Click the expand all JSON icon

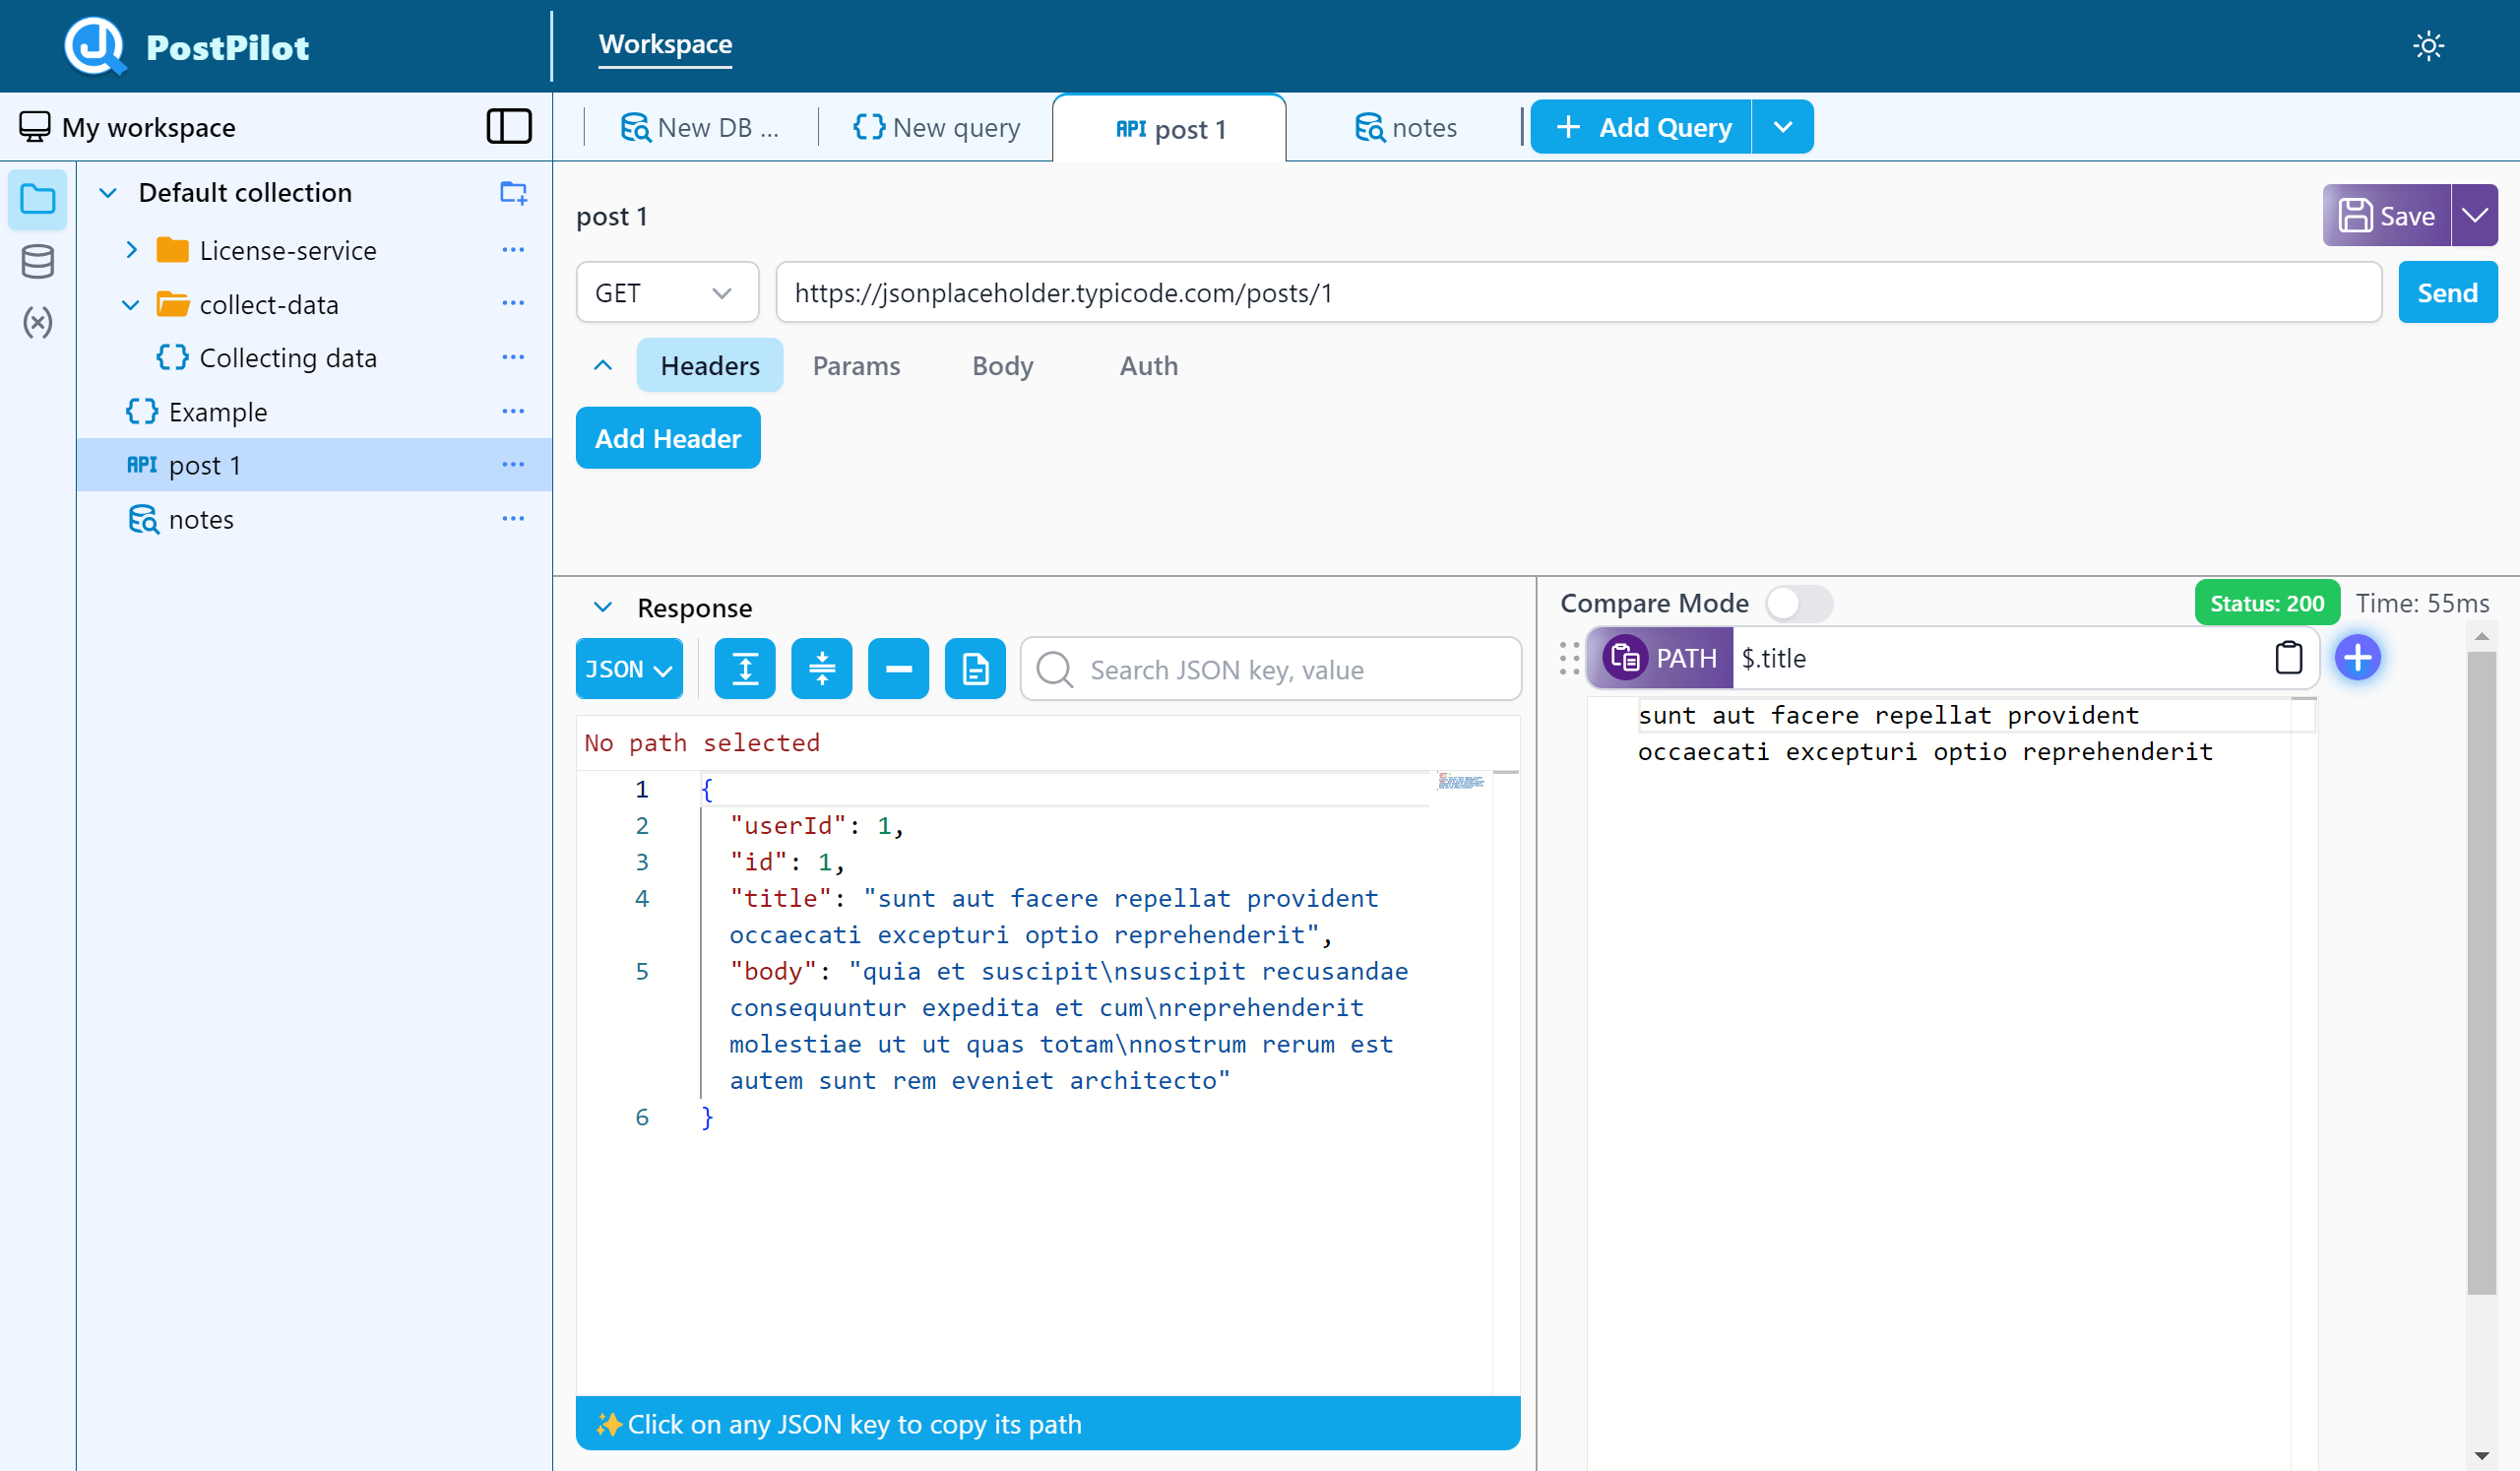pos(744,669)
